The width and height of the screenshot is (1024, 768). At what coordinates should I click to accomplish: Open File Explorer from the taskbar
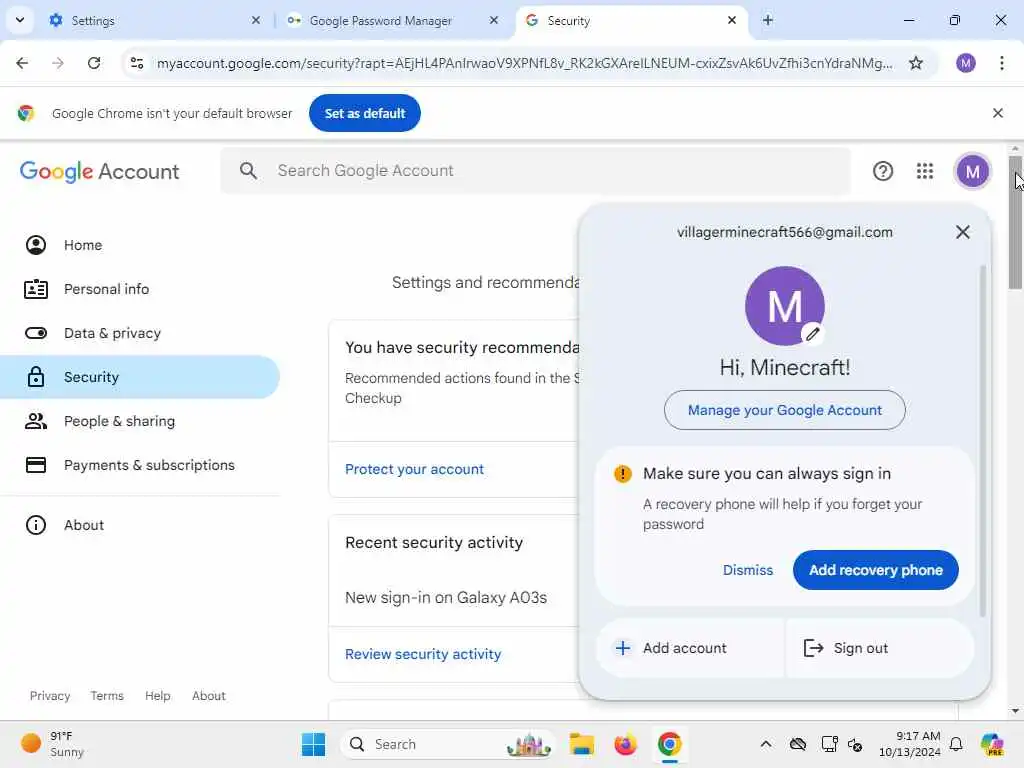click(x=581, y=744)
